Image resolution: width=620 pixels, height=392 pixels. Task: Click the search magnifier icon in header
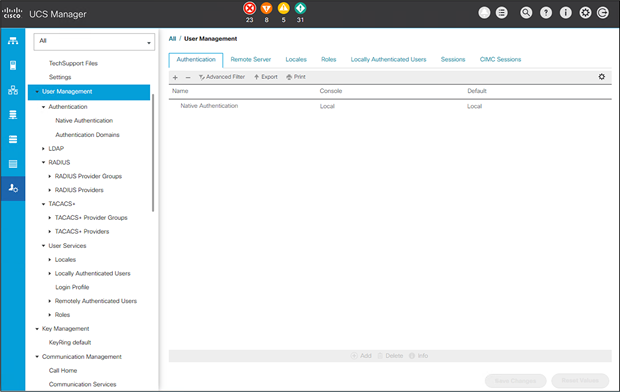(x=526, y=13)
